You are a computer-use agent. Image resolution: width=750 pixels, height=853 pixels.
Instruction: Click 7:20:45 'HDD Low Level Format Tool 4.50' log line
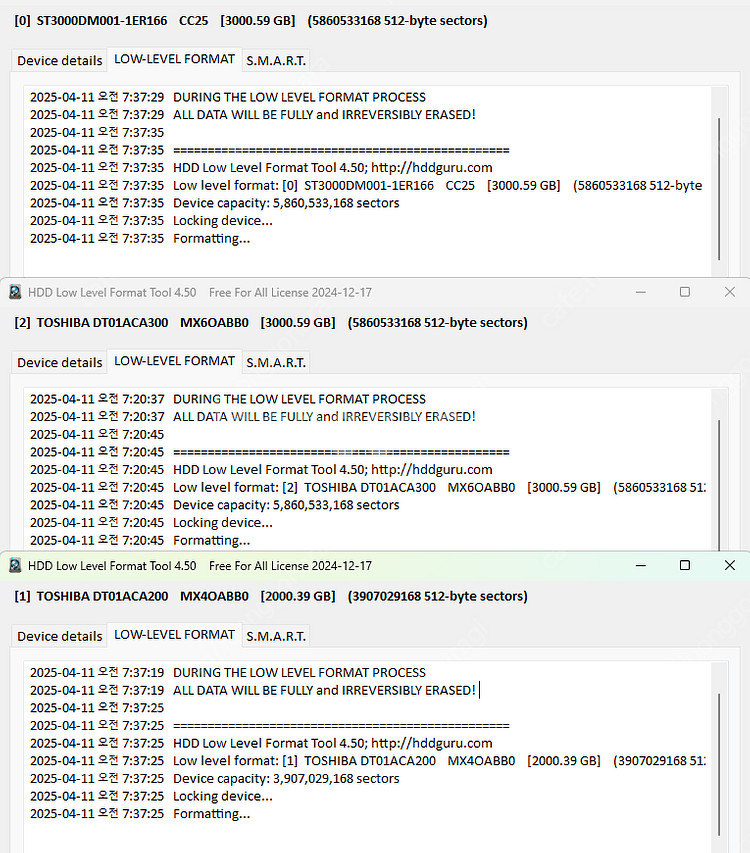click(261, 469)
